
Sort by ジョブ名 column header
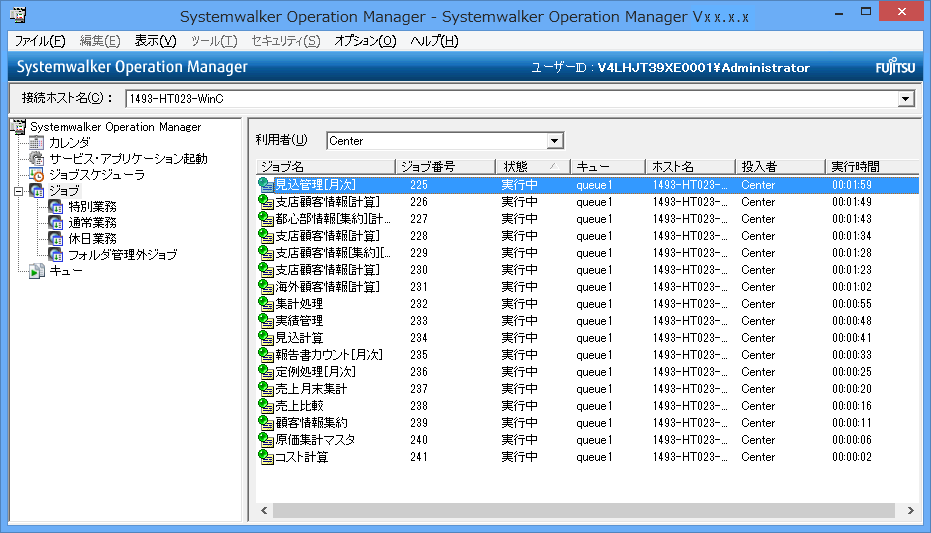pos(326,167)
